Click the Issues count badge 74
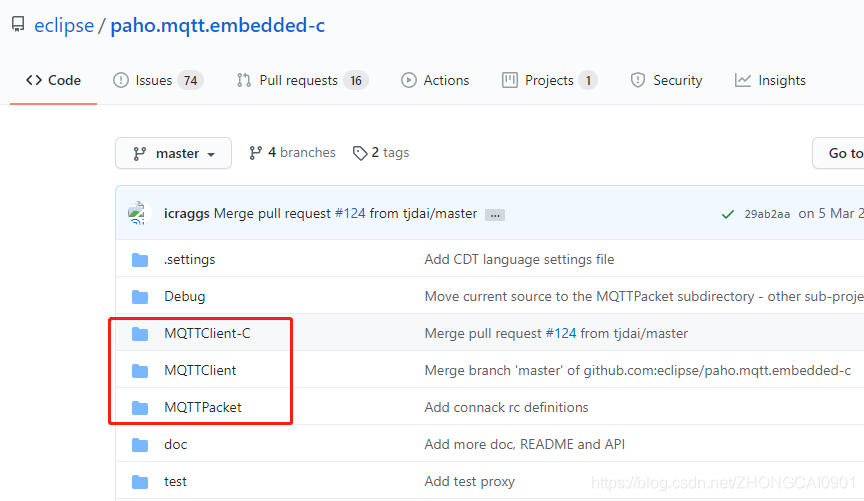The width and height of the screenshot is (864, 501). (191, 80)
